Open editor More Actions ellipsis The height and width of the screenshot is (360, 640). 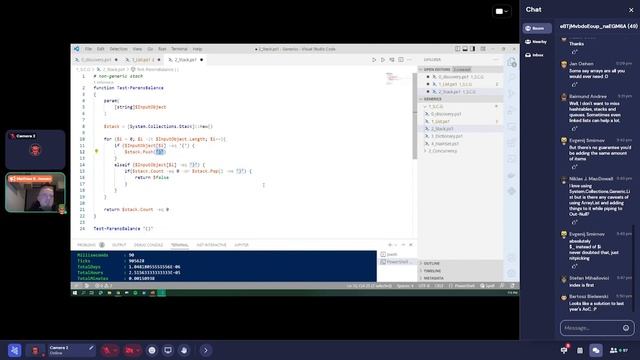[x=409, y=60]
